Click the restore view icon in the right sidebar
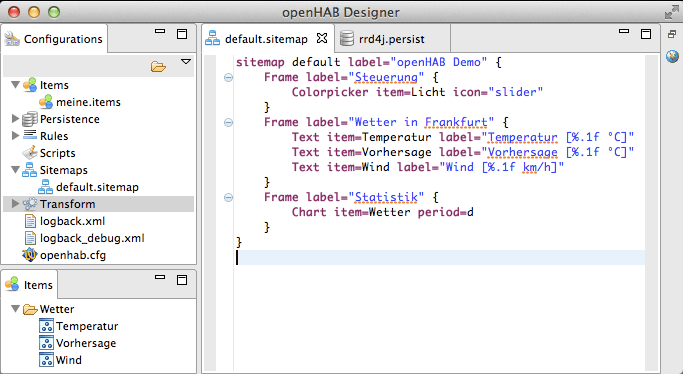Screen dimensions: 683x374 [672, 34]
